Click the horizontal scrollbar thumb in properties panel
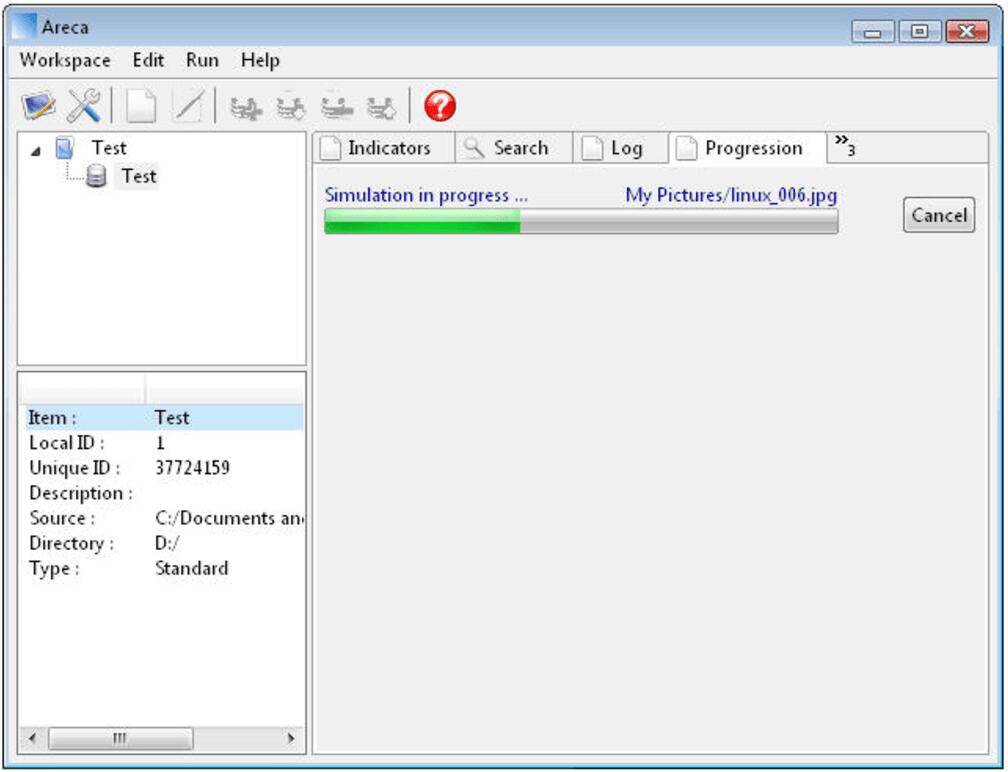The image size is (1008, 772). tap(121, 737)
